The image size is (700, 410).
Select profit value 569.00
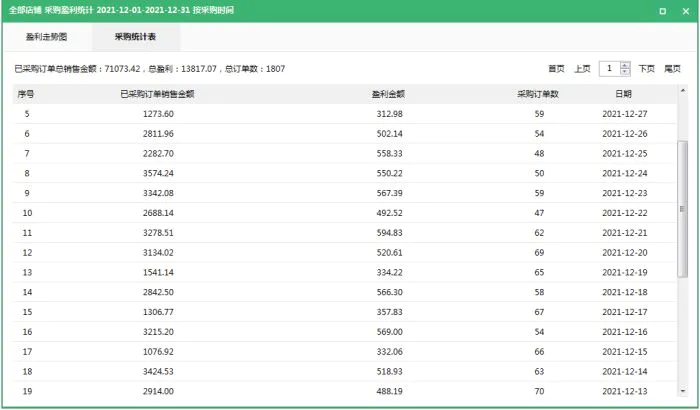[x=389, y=332]
